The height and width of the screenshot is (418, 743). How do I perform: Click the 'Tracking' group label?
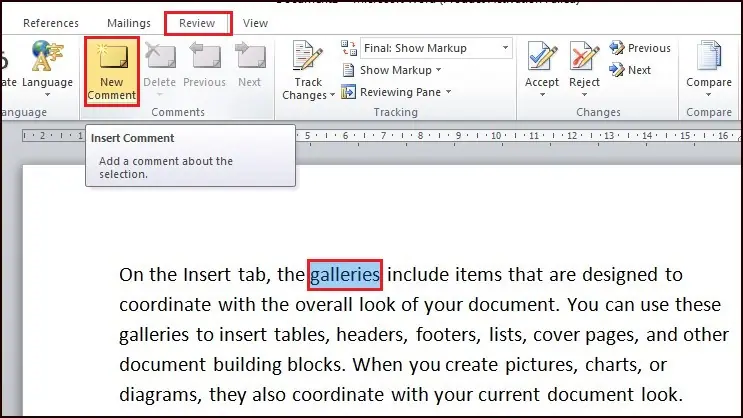pos(396,112)
